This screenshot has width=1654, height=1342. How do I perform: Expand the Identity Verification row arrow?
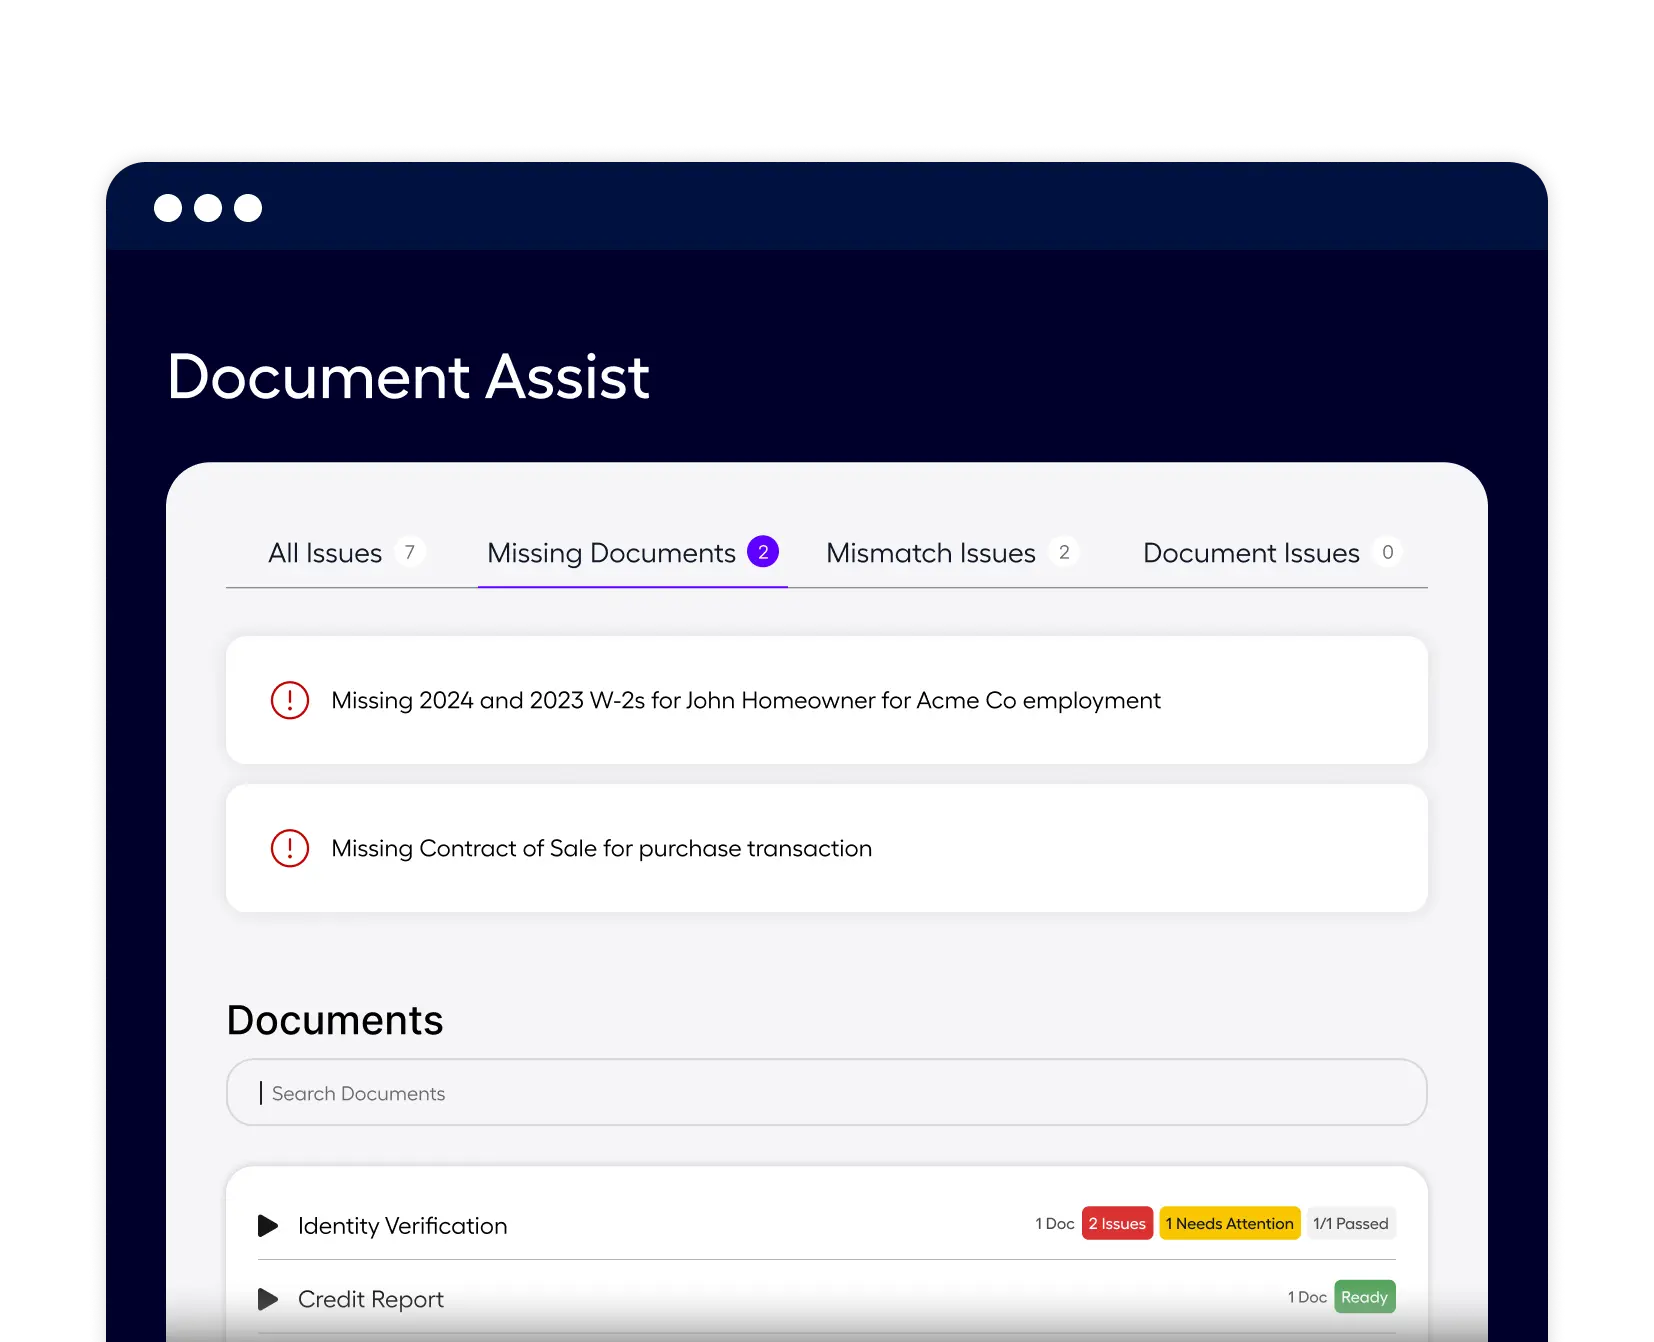click(268, 1225)
